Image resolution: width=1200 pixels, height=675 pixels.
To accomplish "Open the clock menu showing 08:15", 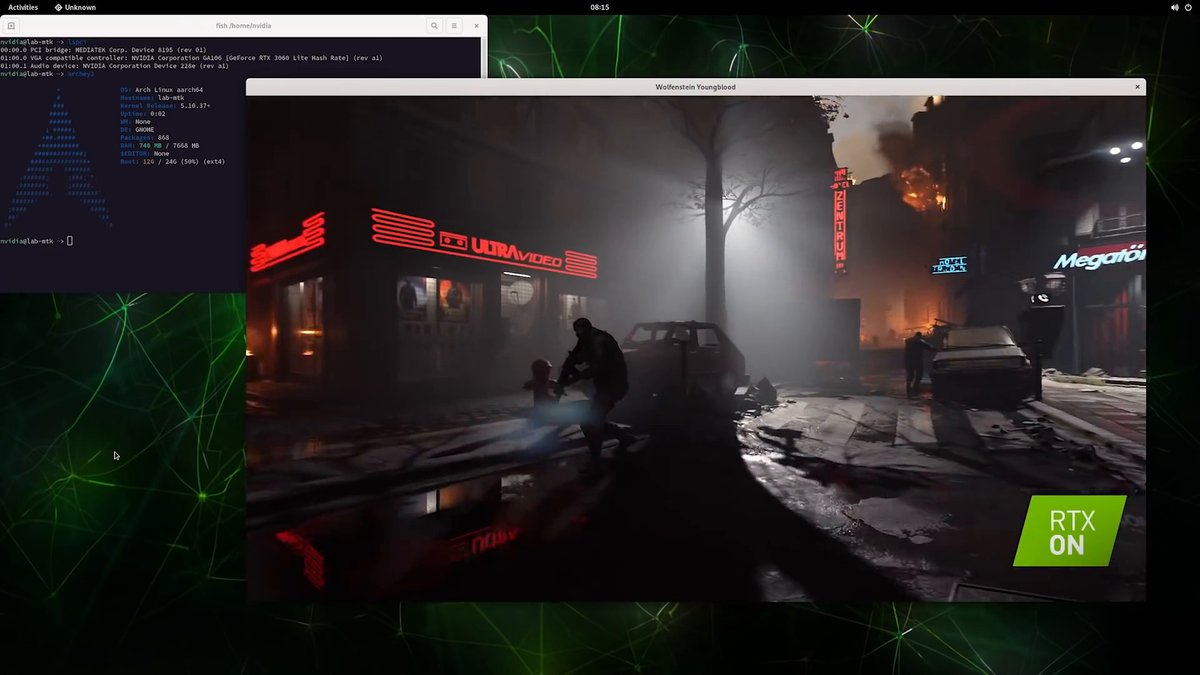I will [x=600, y=6].
